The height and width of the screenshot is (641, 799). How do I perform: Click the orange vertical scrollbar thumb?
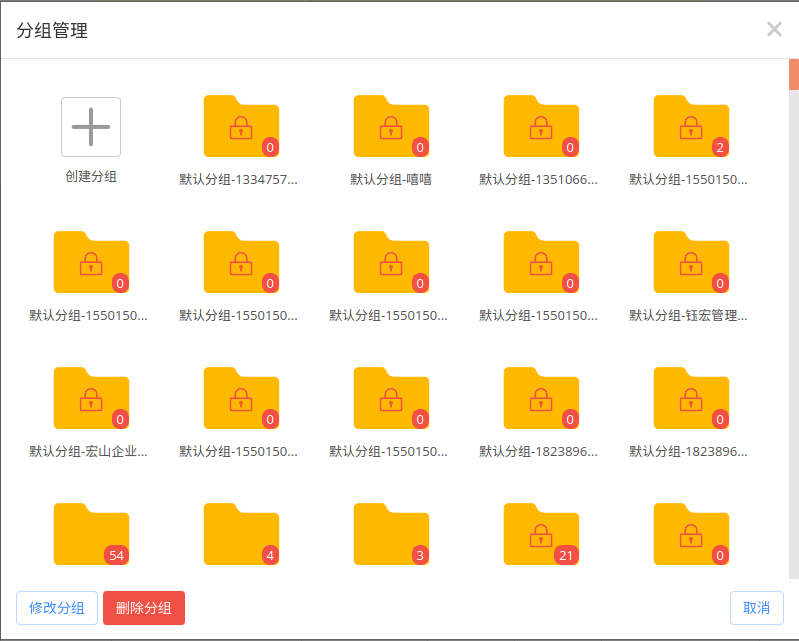coord(793,74)
